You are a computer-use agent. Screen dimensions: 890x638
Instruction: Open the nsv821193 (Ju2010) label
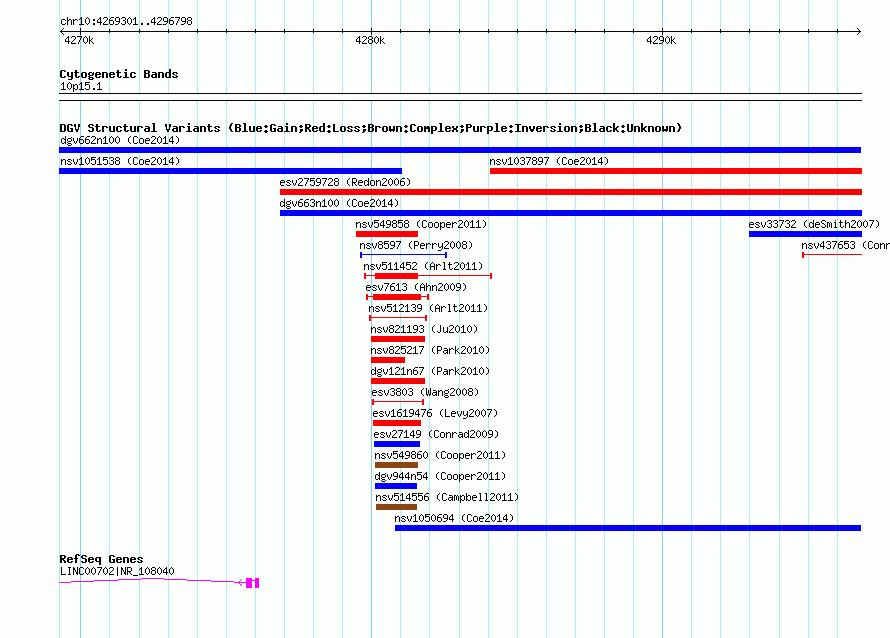tap(424, 329)
